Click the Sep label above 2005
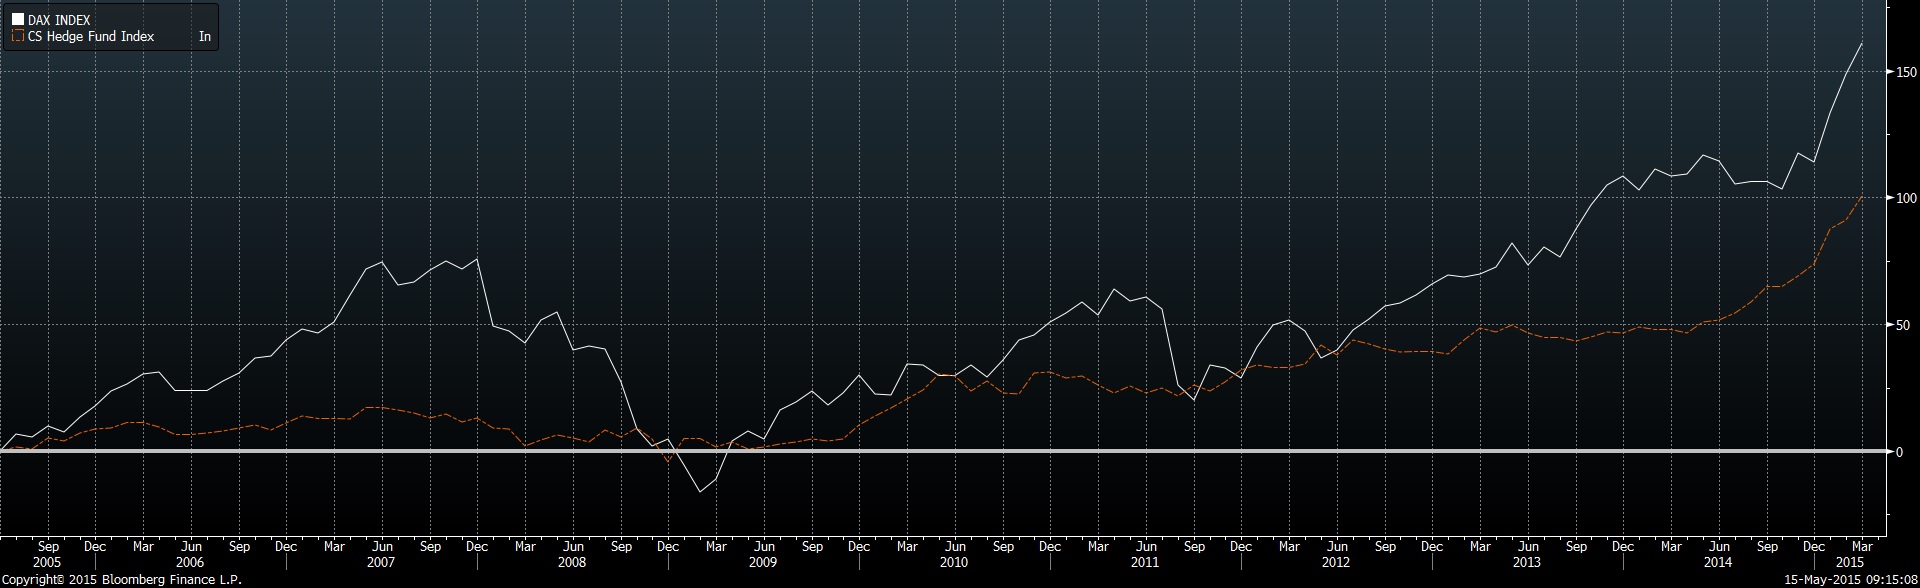Image resolution: width=1920 pixels, height=588 pixels. pyautogui.click(x=47, y=547)
